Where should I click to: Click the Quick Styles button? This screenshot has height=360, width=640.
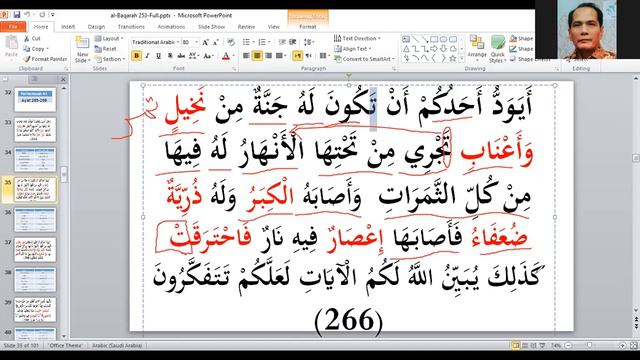(498, 49)
